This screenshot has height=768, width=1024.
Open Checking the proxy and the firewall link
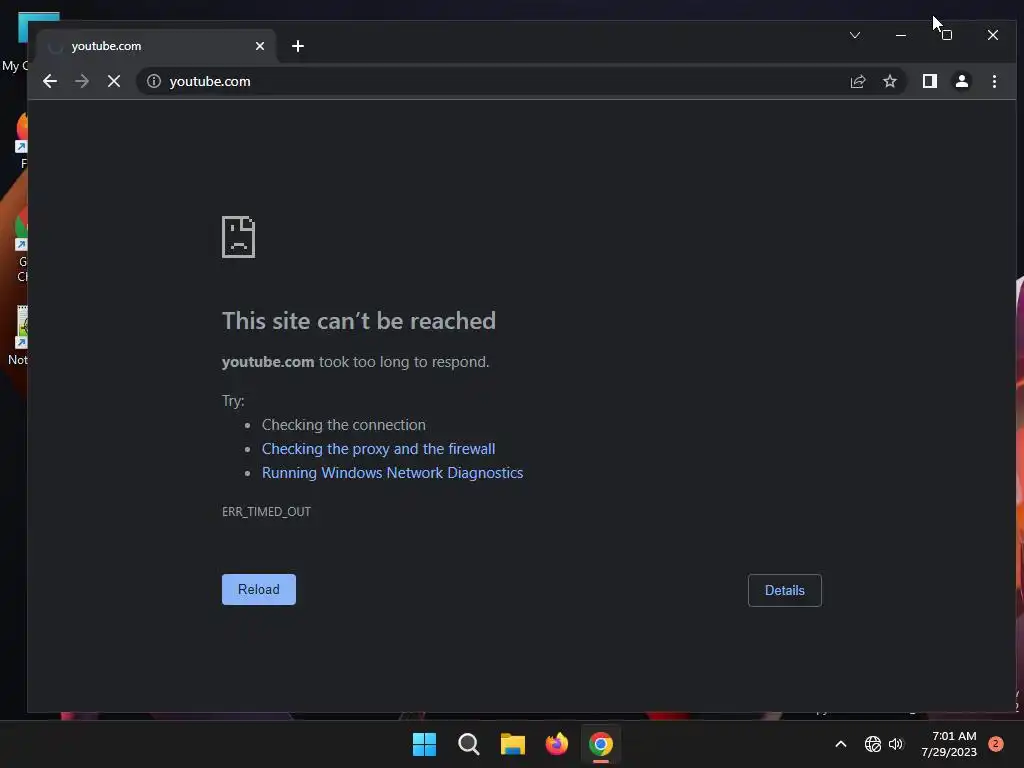click(378, 449)
